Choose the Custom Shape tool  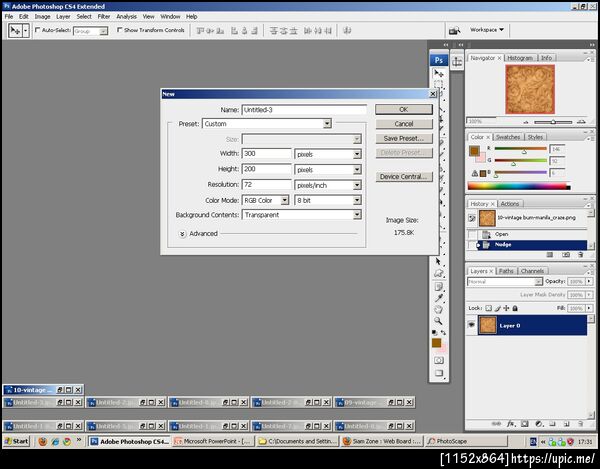[438, 273]
